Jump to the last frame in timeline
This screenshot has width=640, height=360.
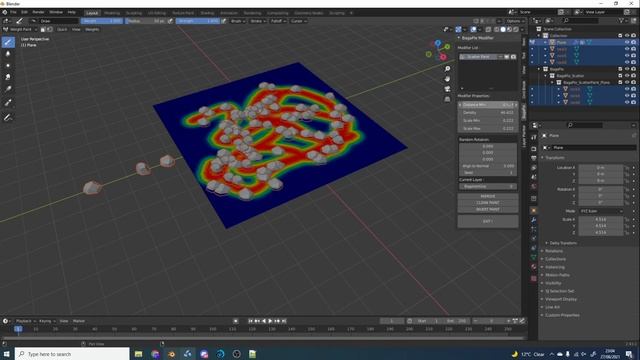pyautogui.click(x=284, y=321)
